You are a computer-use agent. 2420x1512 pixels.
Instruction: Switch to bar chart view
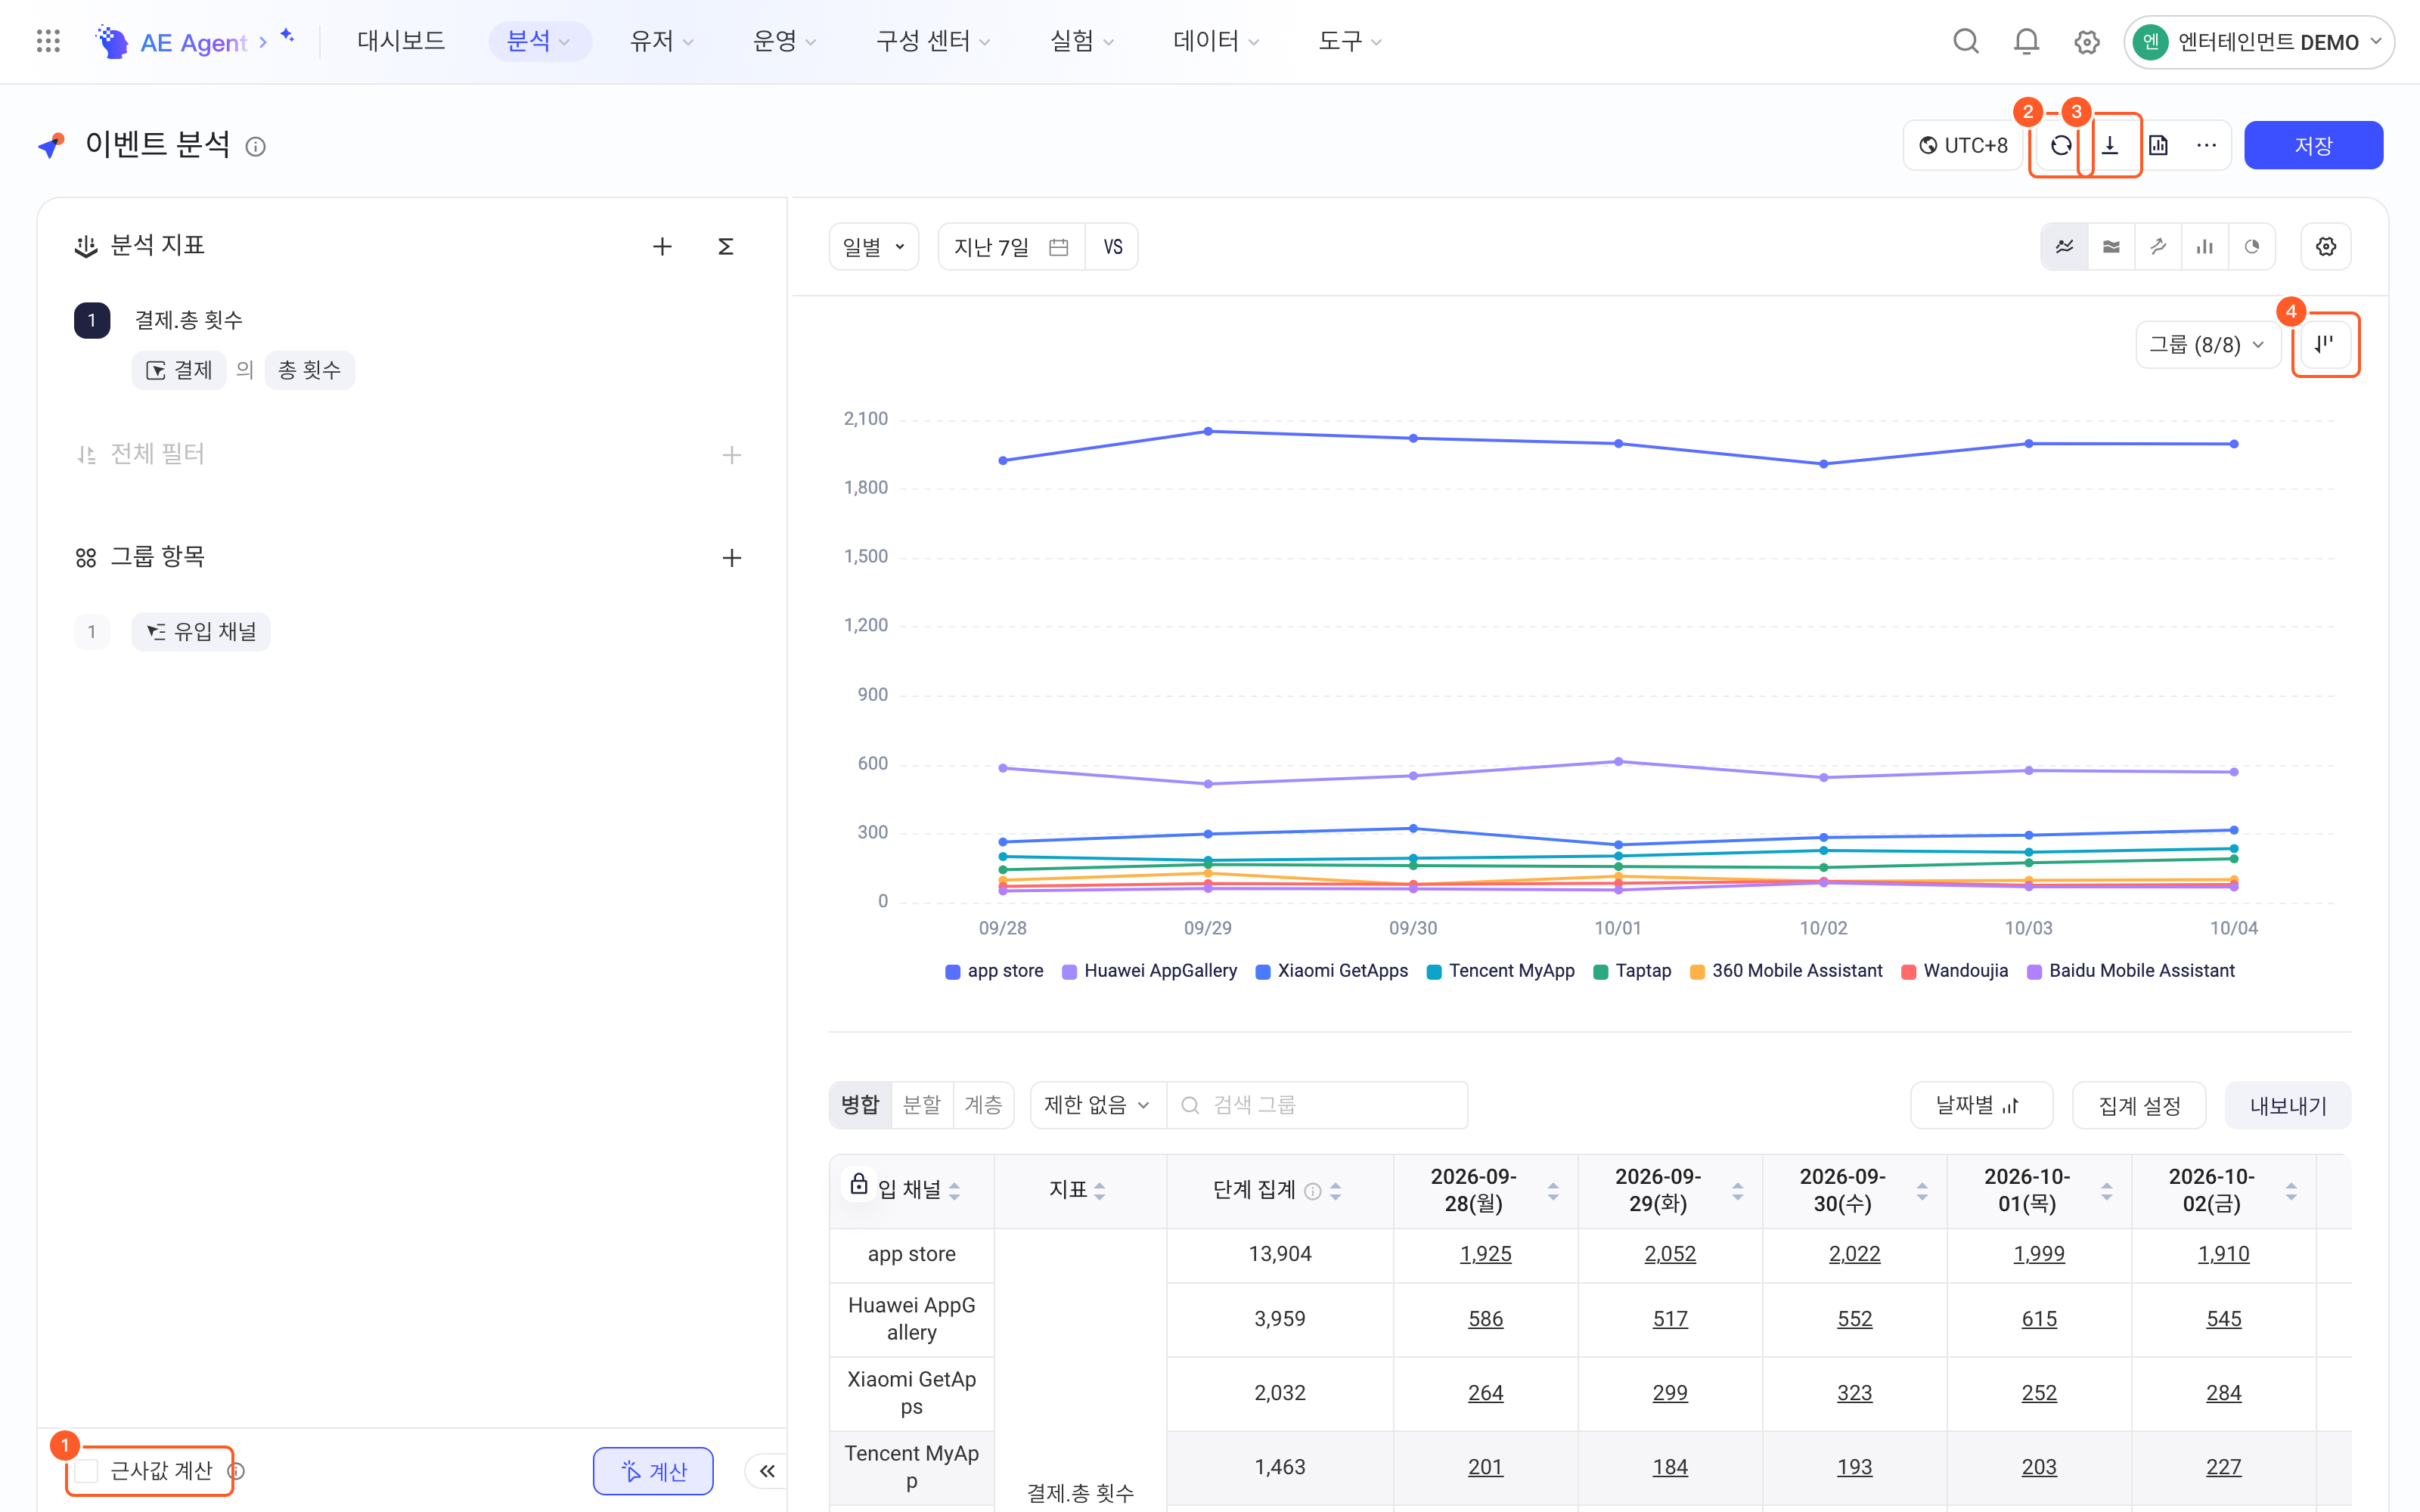(2205, 247)
